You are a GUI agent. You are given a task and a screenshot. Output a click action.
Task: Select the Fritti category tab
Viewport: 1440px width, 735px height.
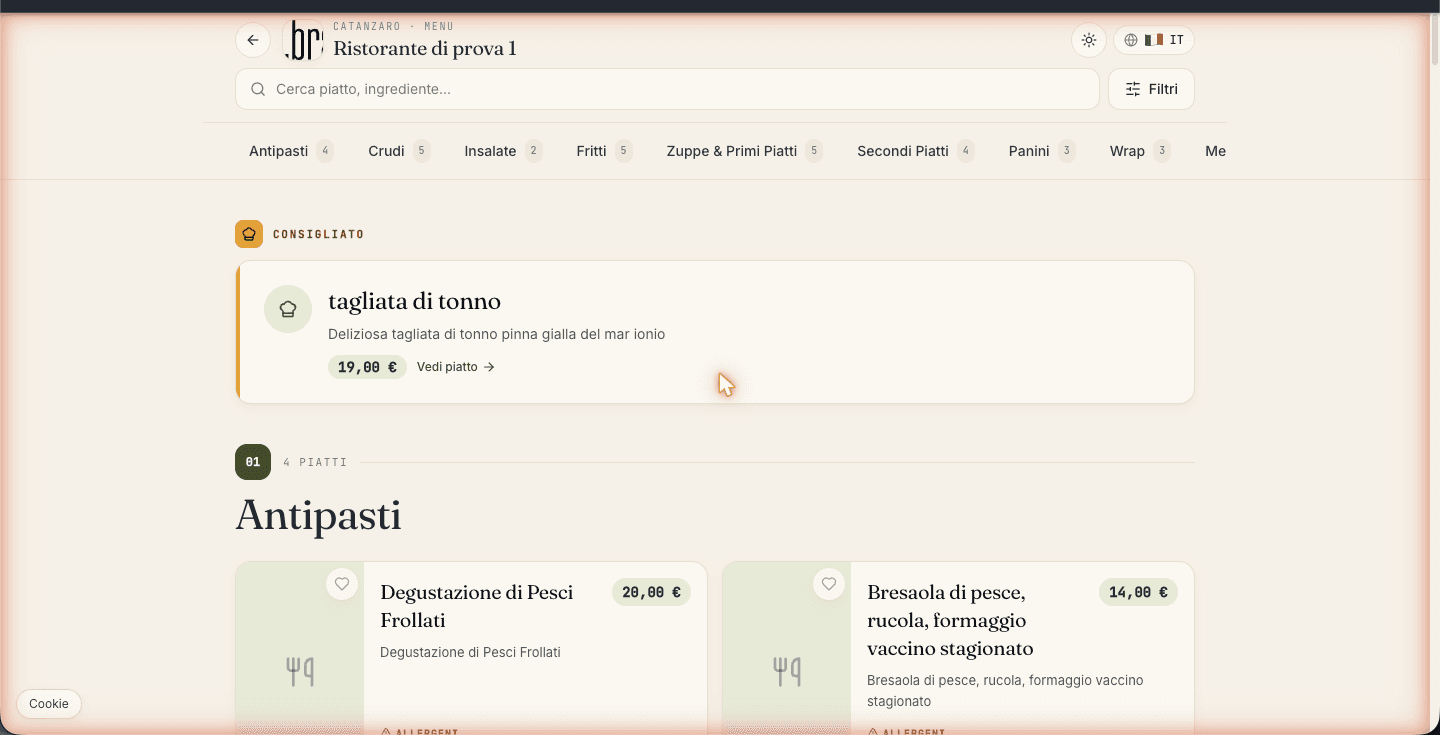[x=604, y=151]
